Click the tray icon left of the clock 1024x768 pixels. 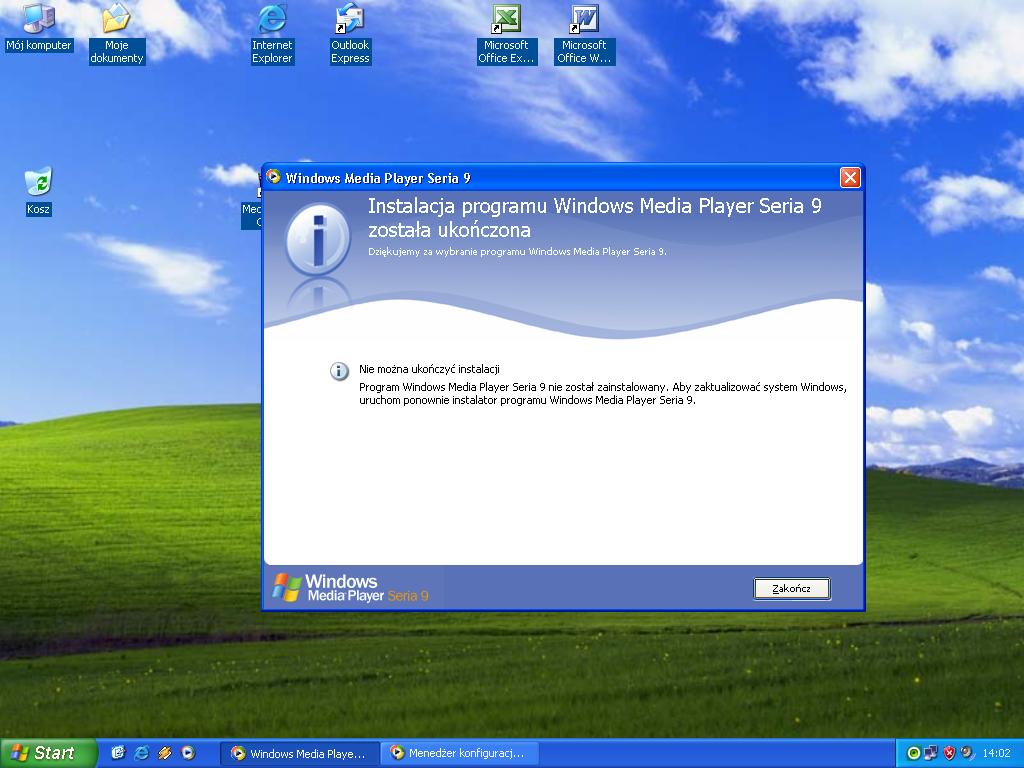point(967,754)
